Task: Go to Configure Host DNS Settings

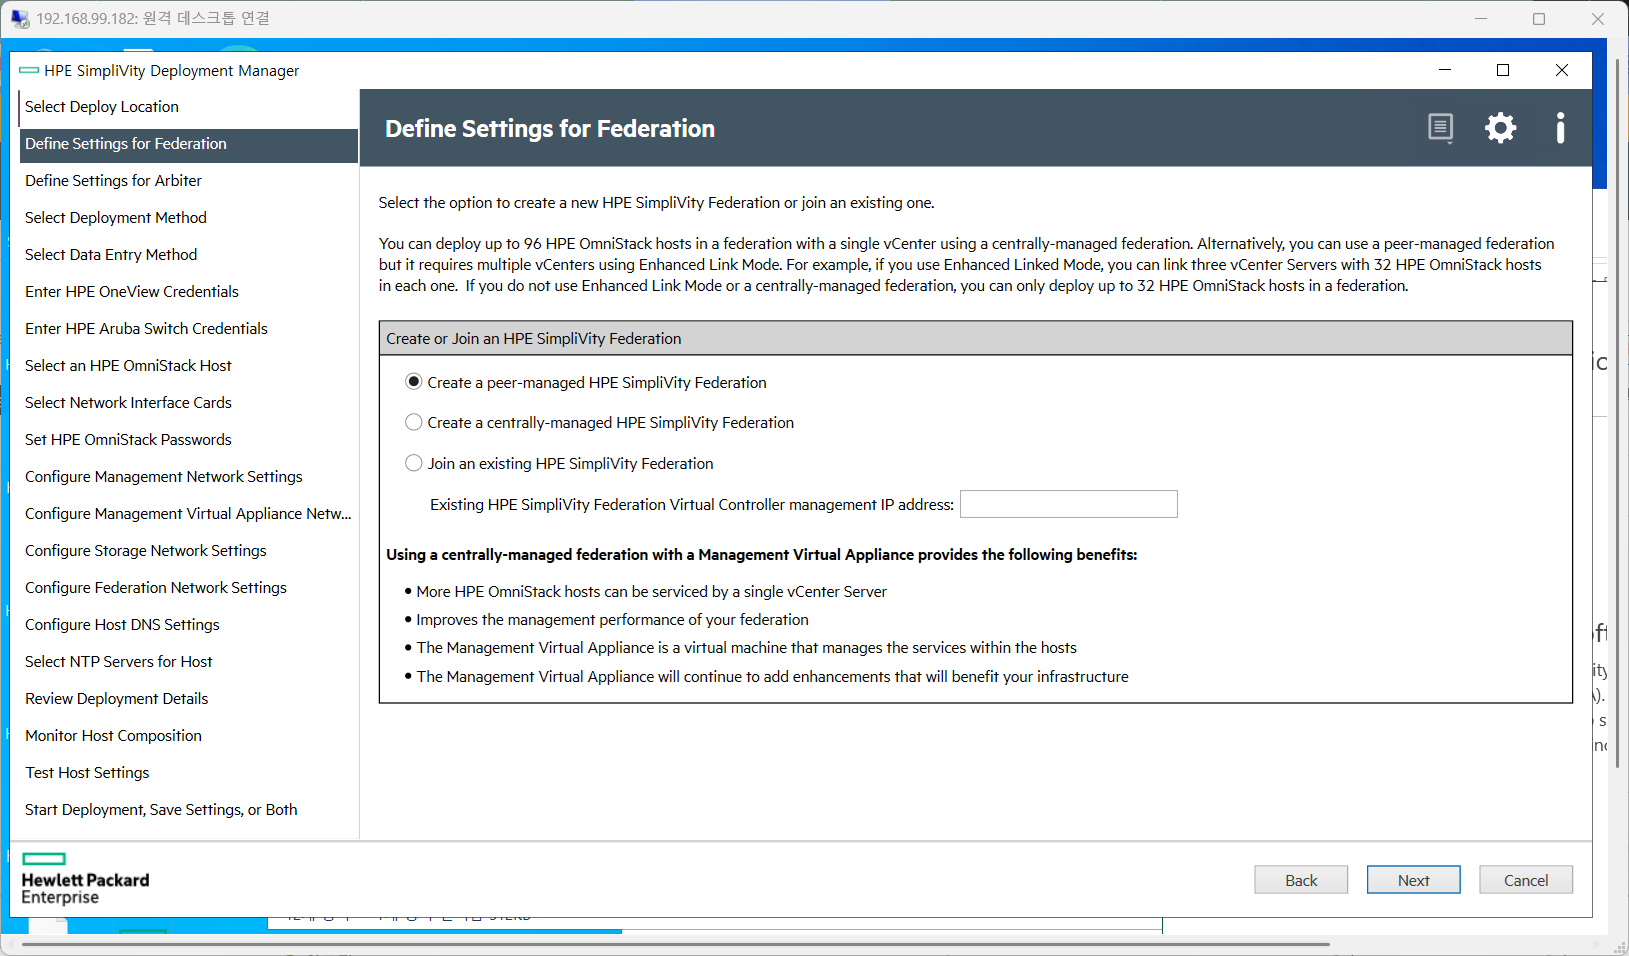Action: 188,625
